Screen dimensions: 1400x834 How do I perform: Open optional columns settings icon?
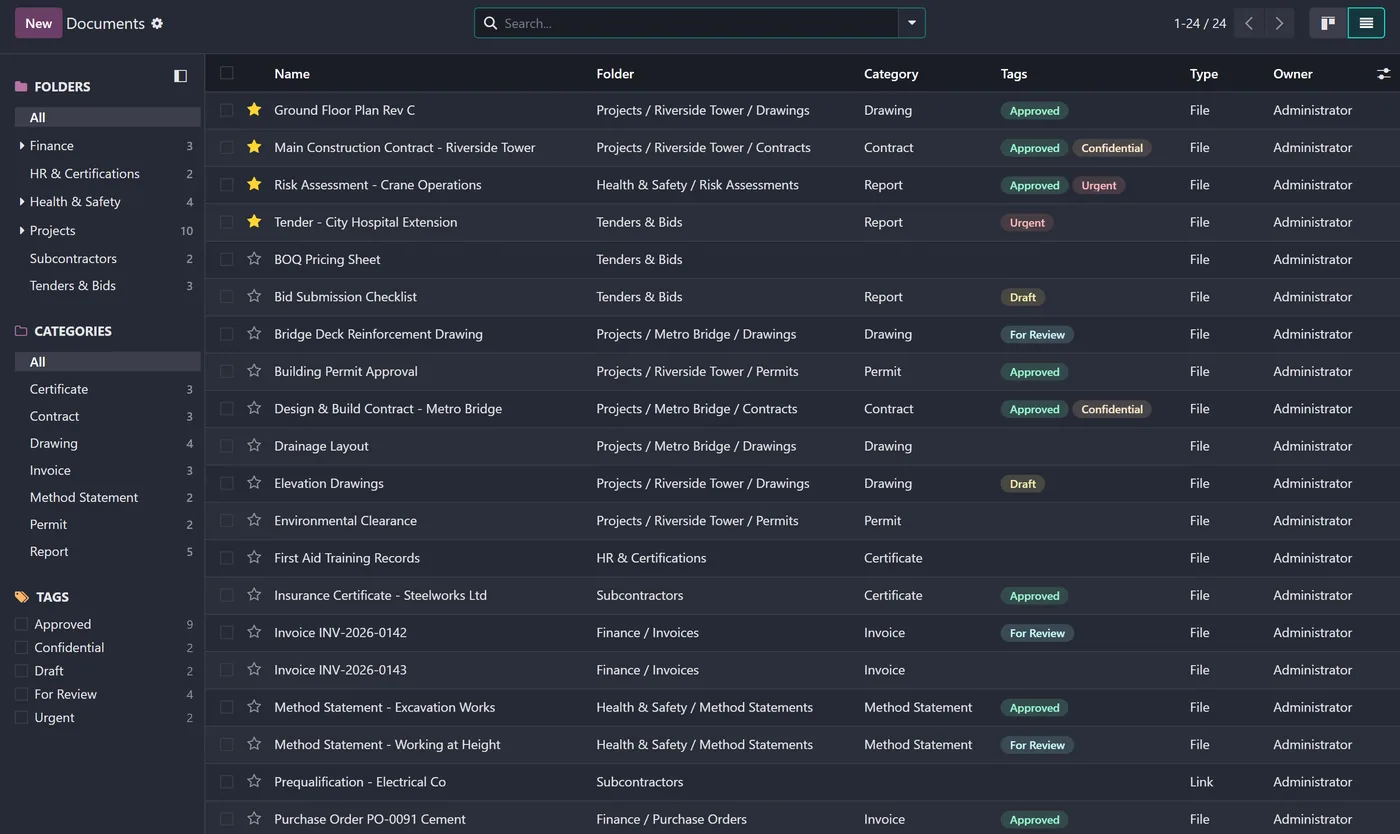[1383, 74]
